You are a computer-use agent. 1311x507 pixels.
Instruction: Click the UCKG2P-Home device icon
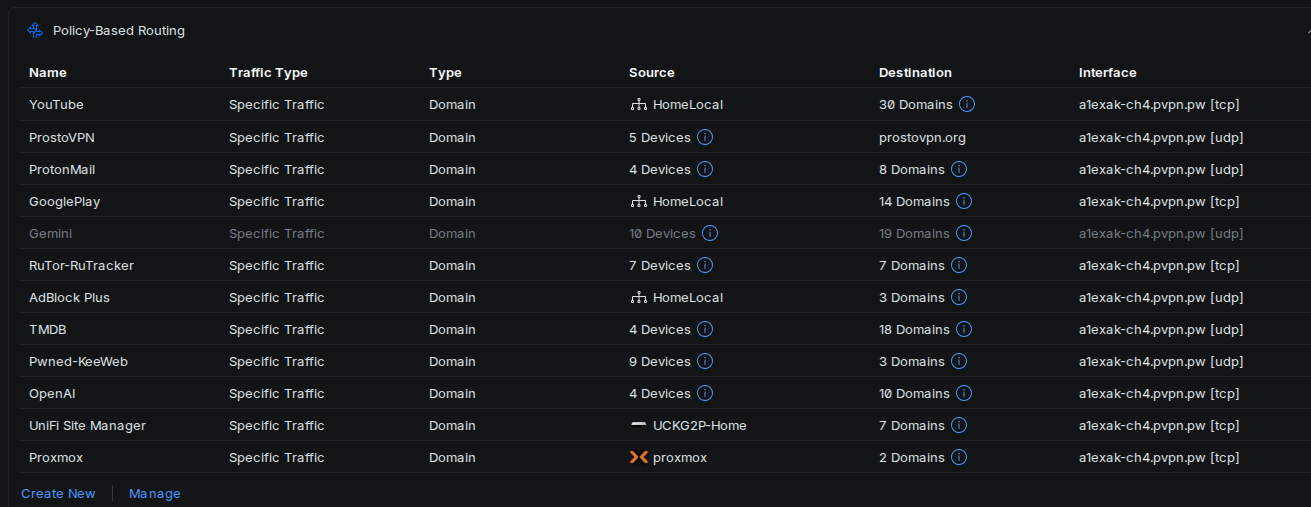(x=638, y=425)
